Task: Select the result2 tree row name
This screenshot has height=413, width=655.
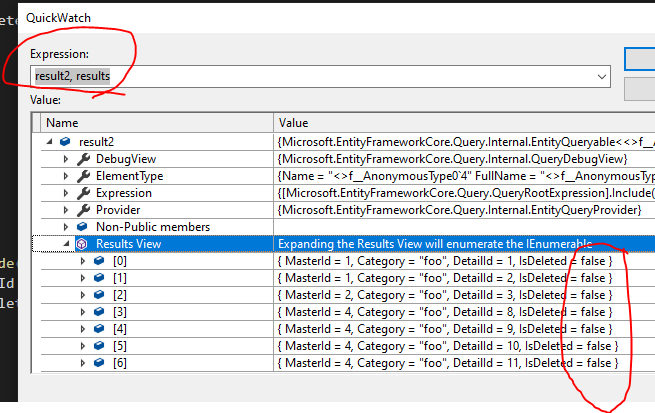Action: pyautogui.click(x=96, y=142)
